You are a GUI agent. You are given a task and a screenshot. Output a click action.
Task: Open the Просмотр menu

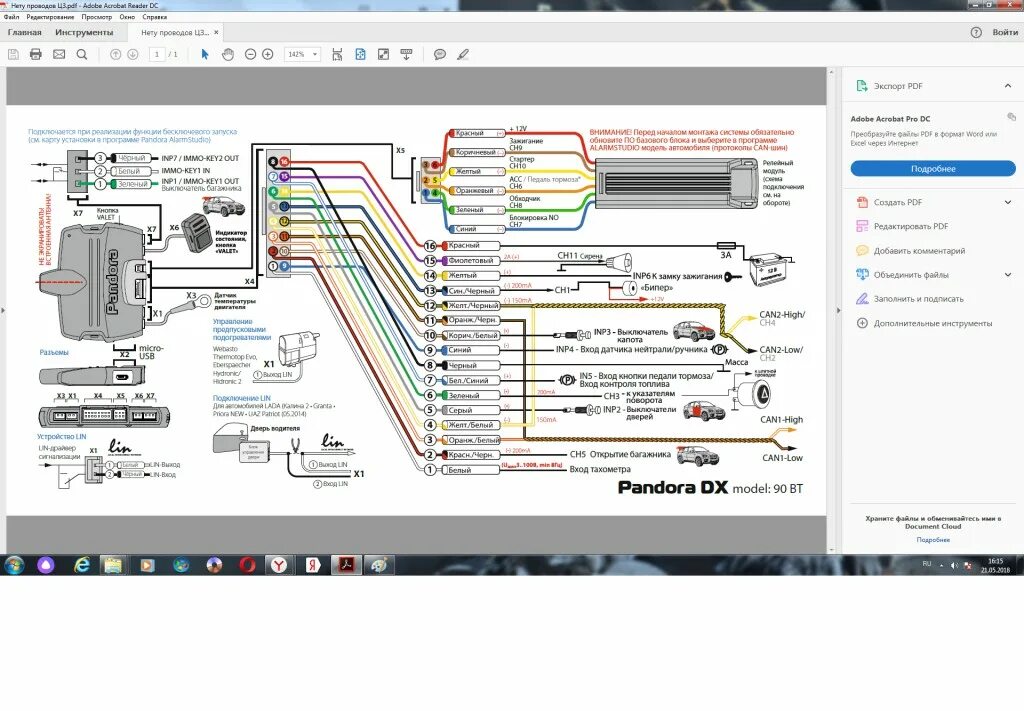(97, 17)
